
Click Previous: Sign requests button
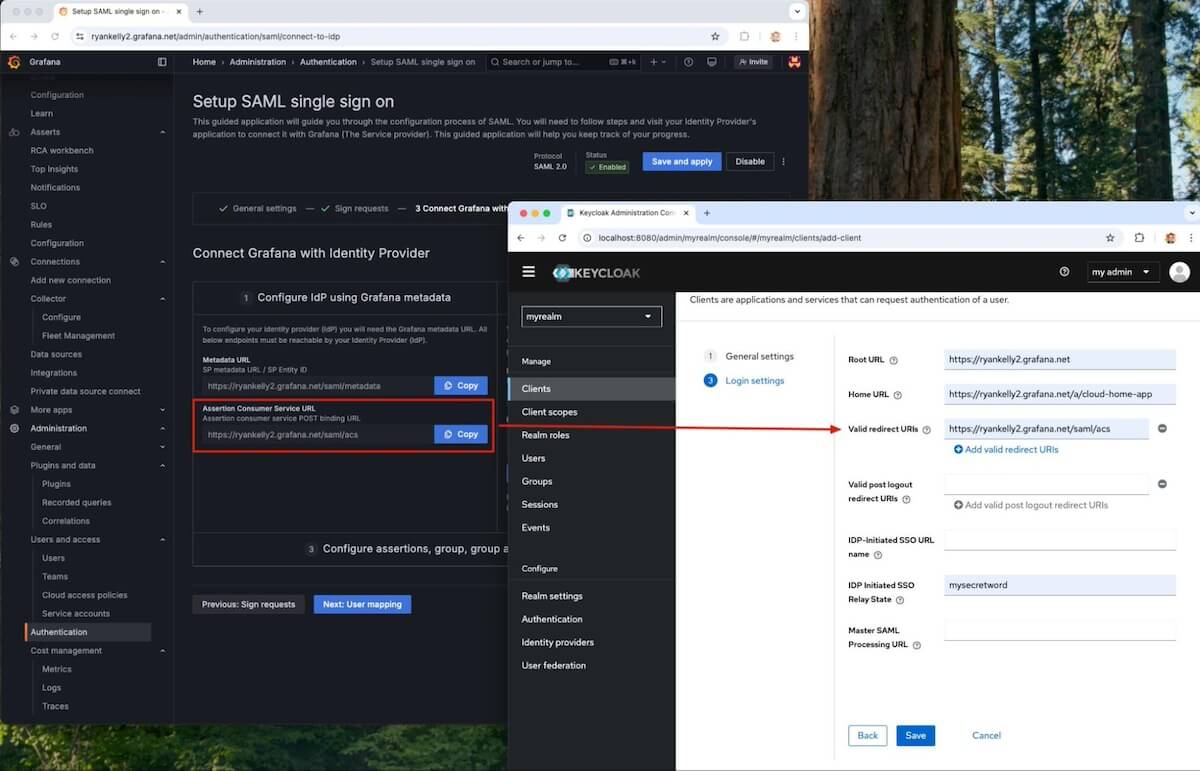(x=249, y=604)
